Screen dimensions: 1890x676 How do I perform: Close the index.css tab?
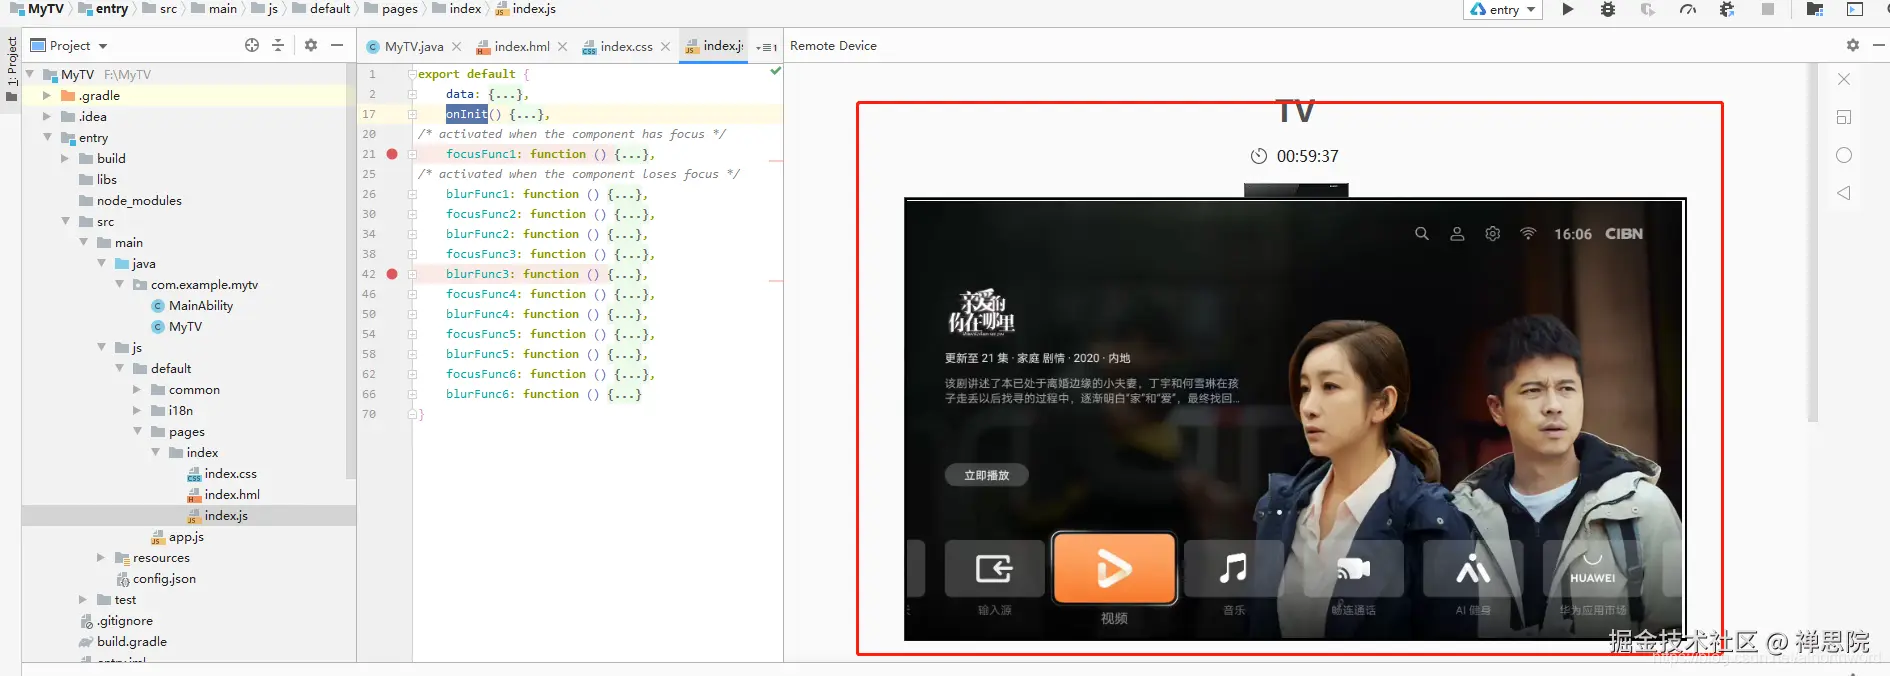click(x=665, y=46)
